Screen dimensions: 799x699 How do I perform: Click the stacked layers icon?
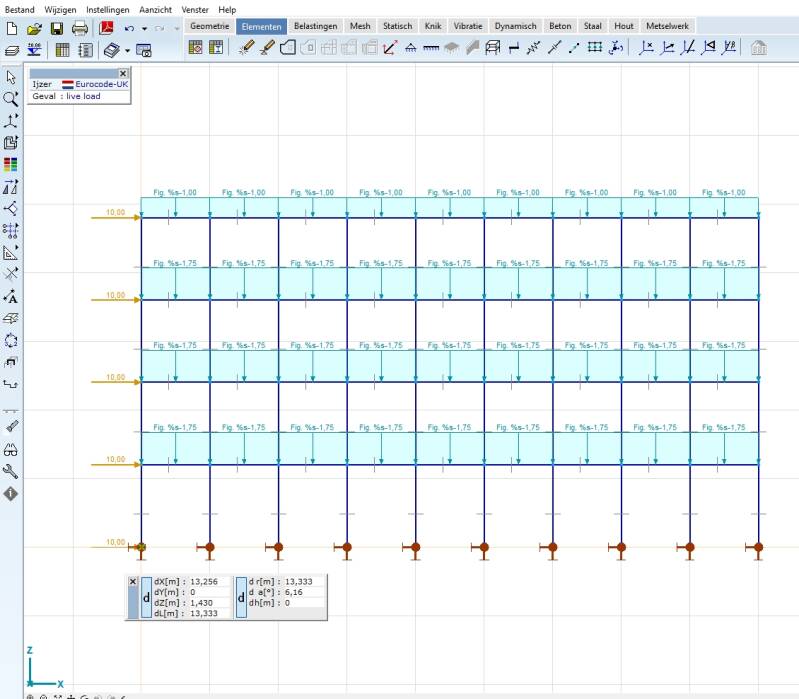point(11,50)
